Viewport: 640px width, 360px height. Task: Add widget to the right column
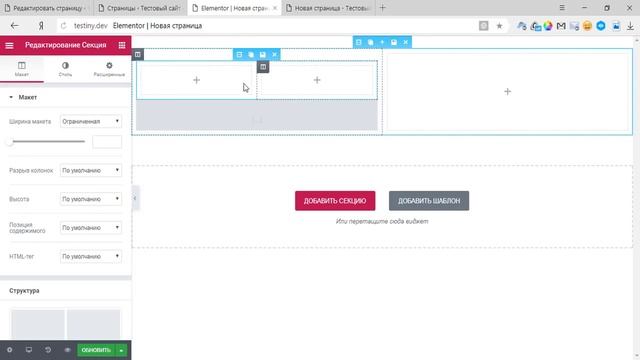[x=507, y=91]
